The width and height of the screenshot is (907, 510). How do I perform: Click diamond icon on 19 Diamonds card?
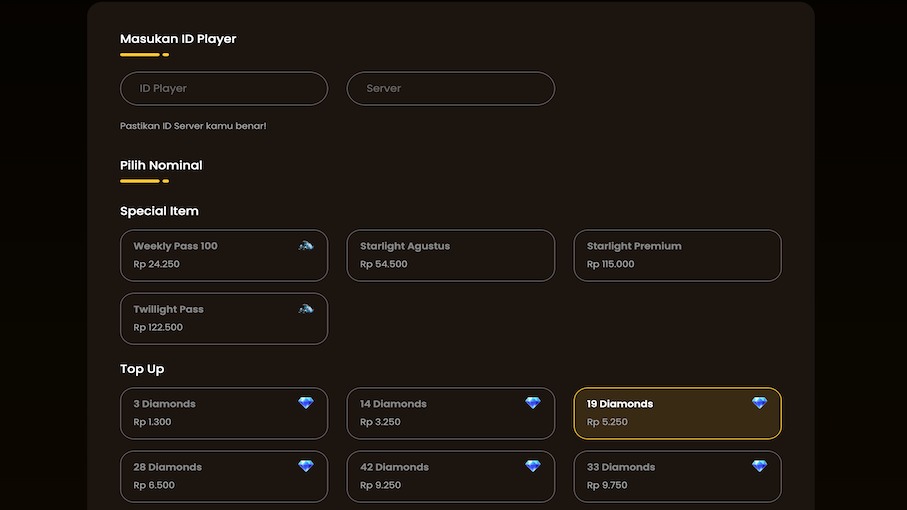click(x=760, y=403)
